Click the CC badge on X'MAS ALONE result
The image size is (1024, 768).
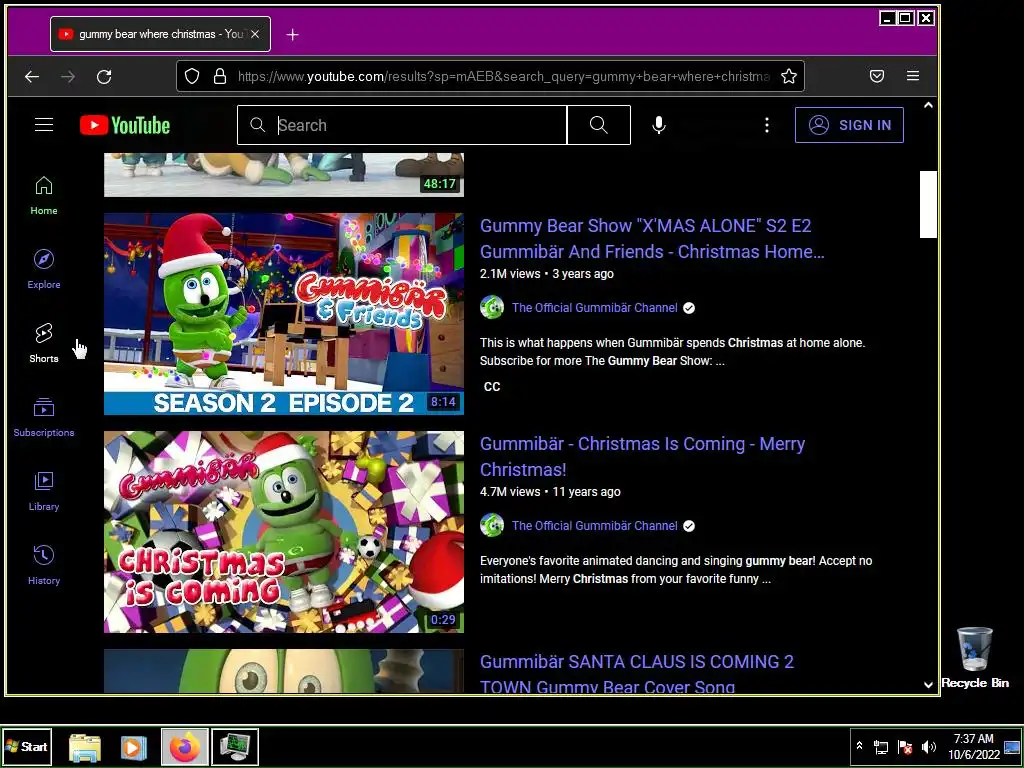coord(492,387)
